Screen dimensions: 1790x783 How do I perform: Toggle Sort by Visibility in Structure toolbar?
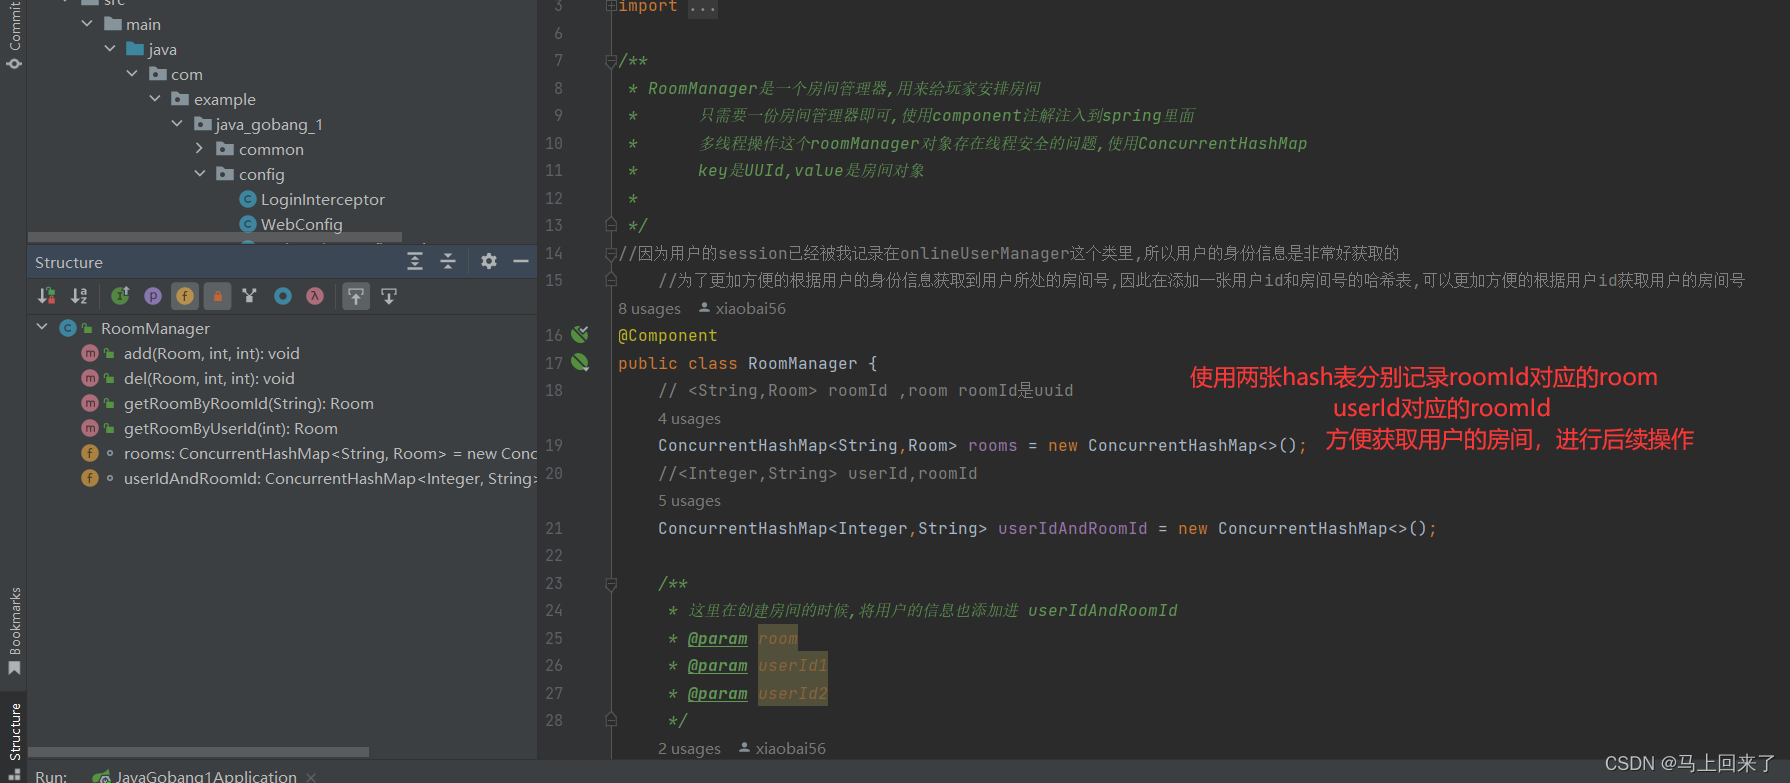(x=47, y=296)
